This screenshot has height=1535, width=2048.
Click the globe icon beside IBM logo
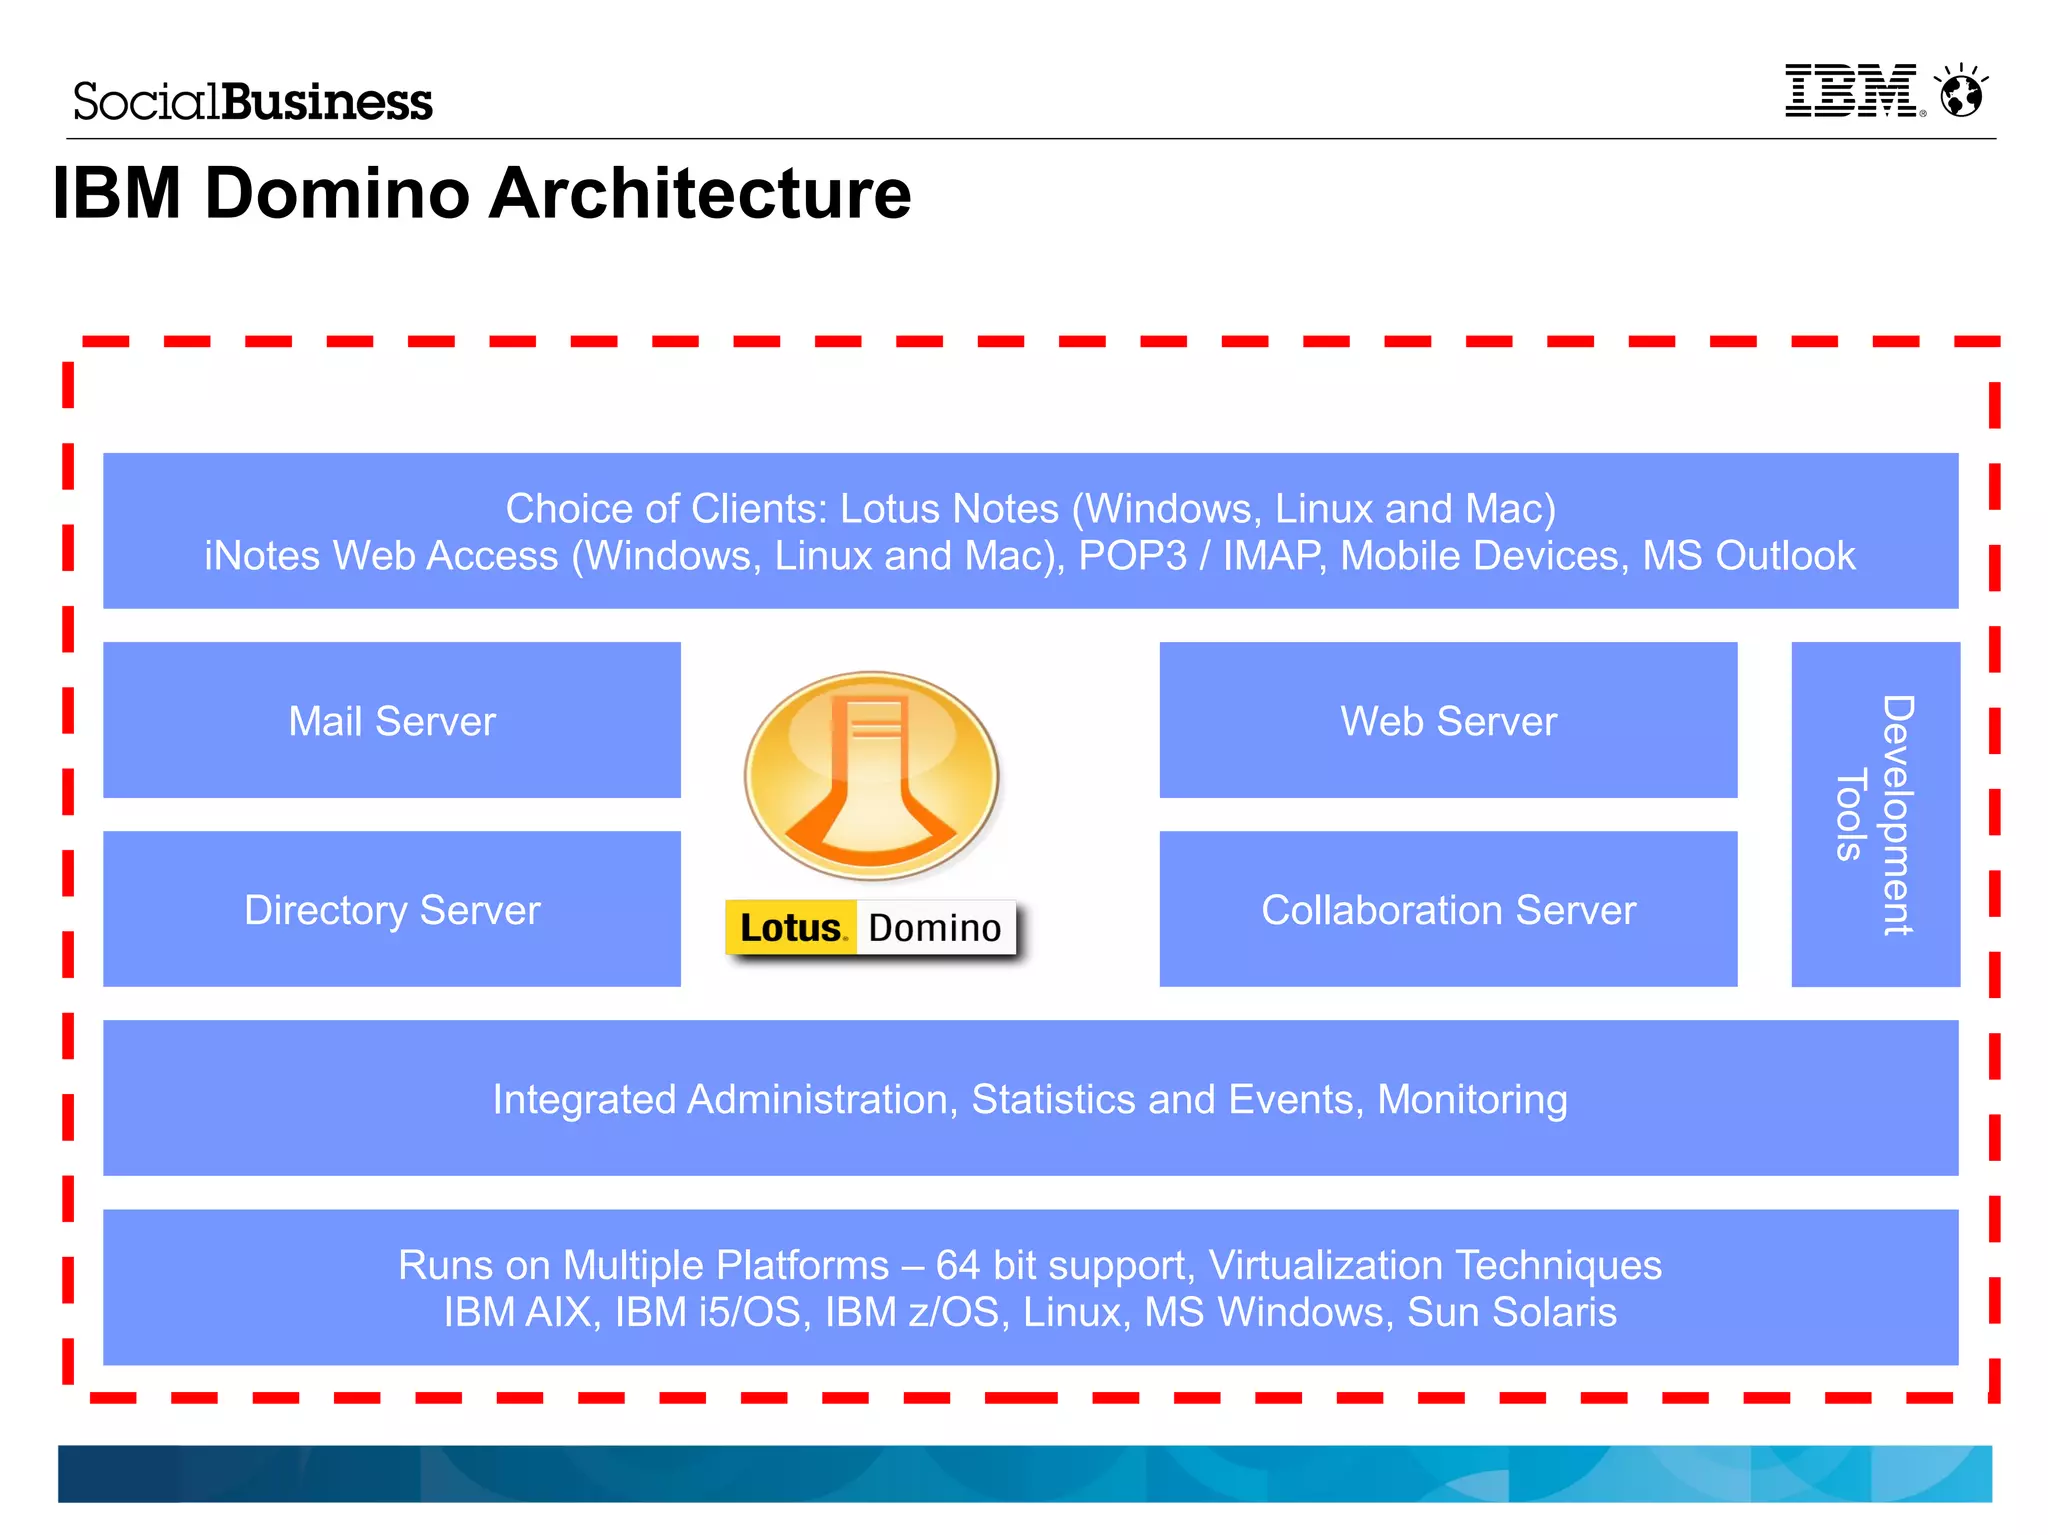[x=1961, y=91]
